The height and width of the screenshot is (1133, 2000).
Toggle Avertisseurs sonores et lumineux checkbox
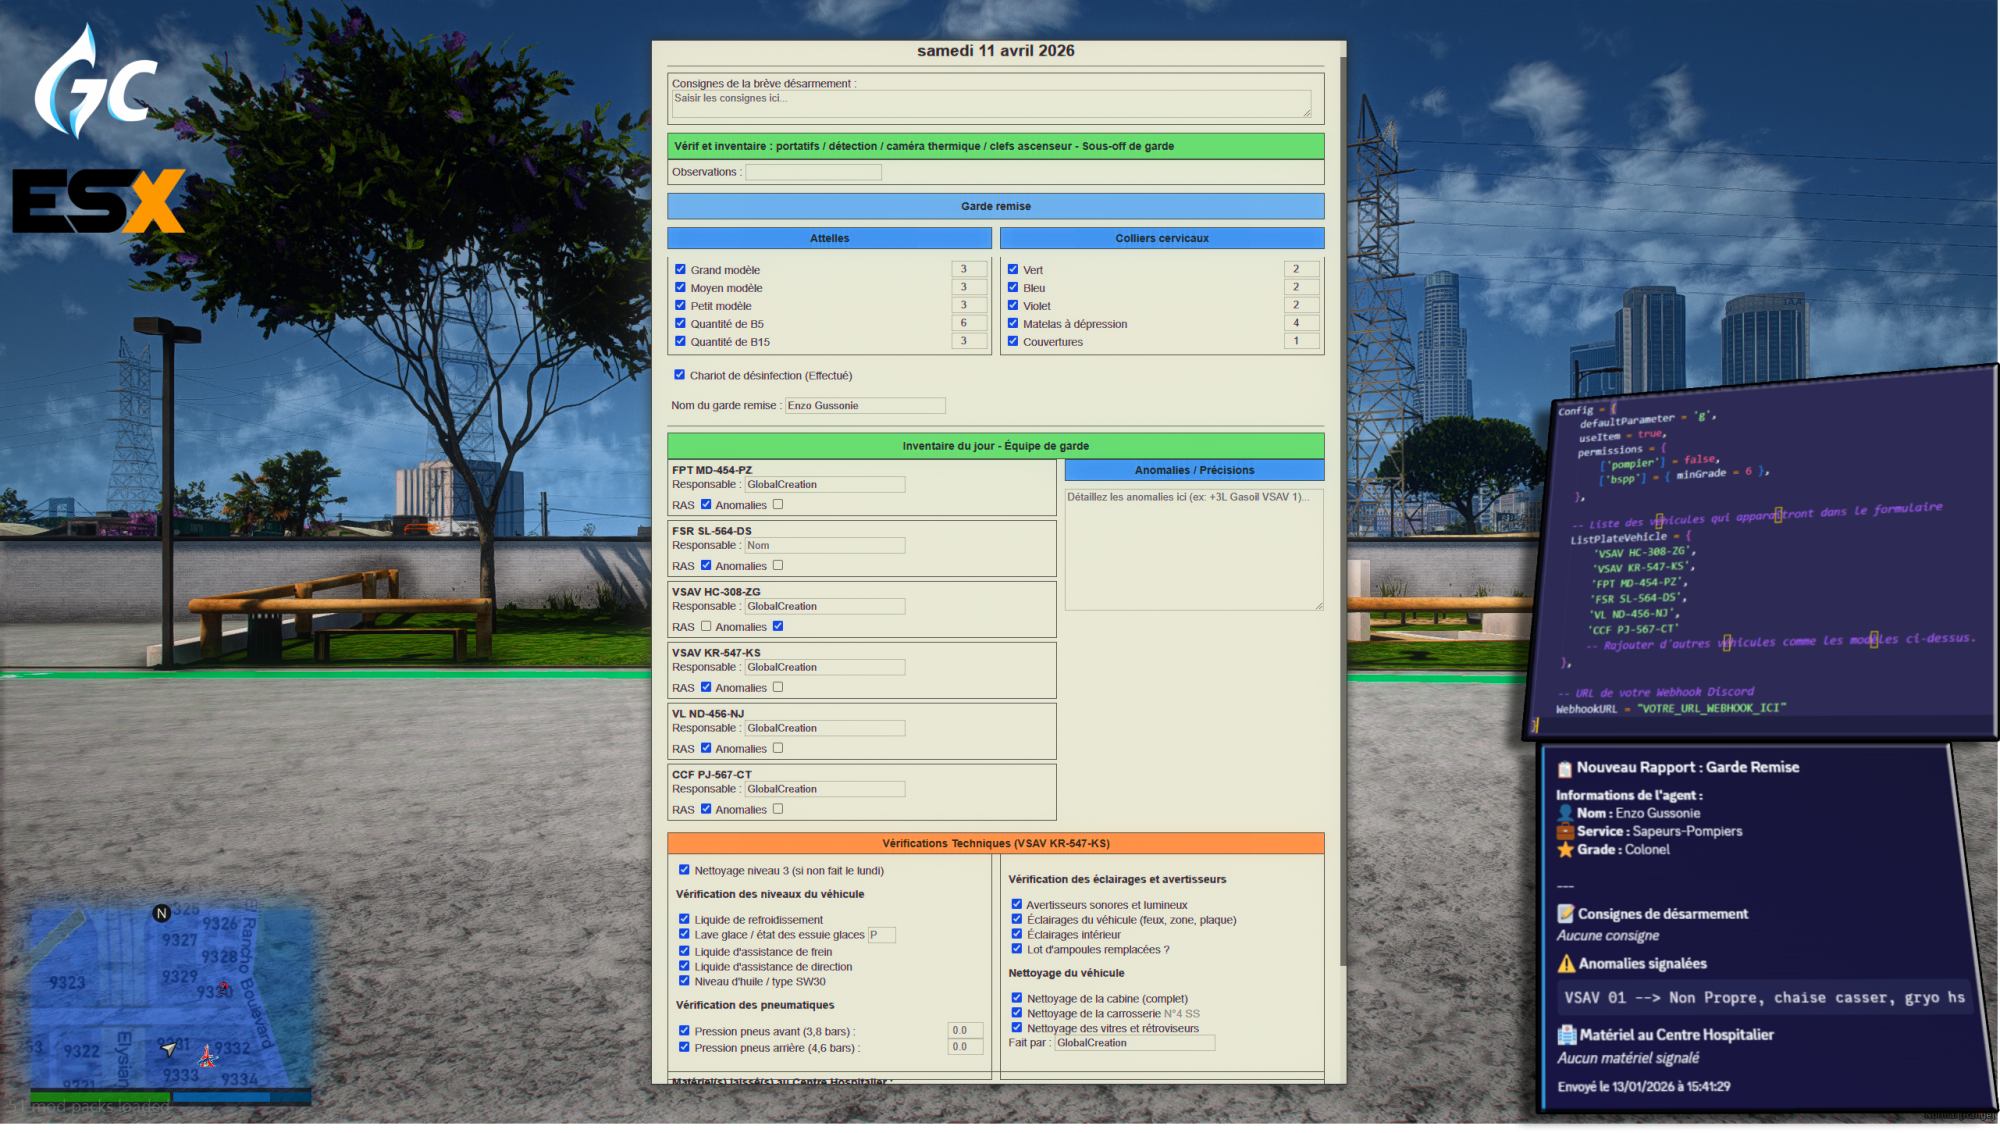point(1017,904)
